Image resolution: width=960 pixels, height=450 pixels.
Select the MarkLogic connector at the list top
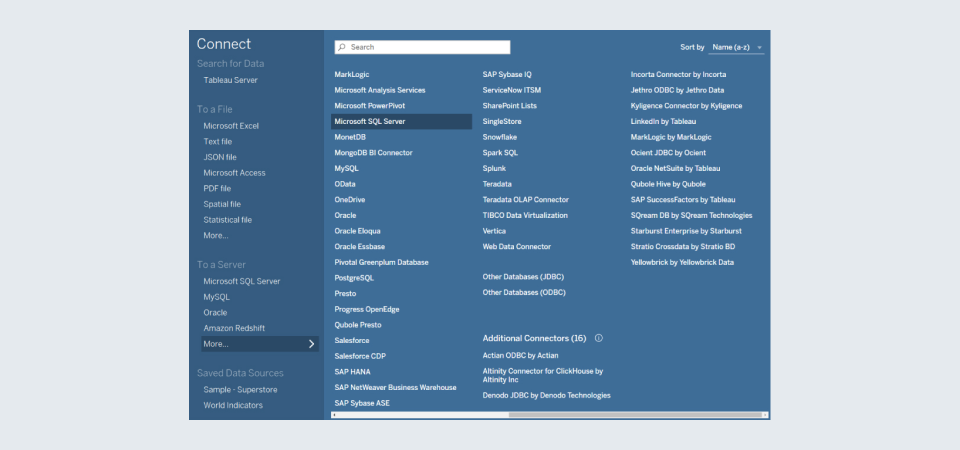tap(352, 75)
